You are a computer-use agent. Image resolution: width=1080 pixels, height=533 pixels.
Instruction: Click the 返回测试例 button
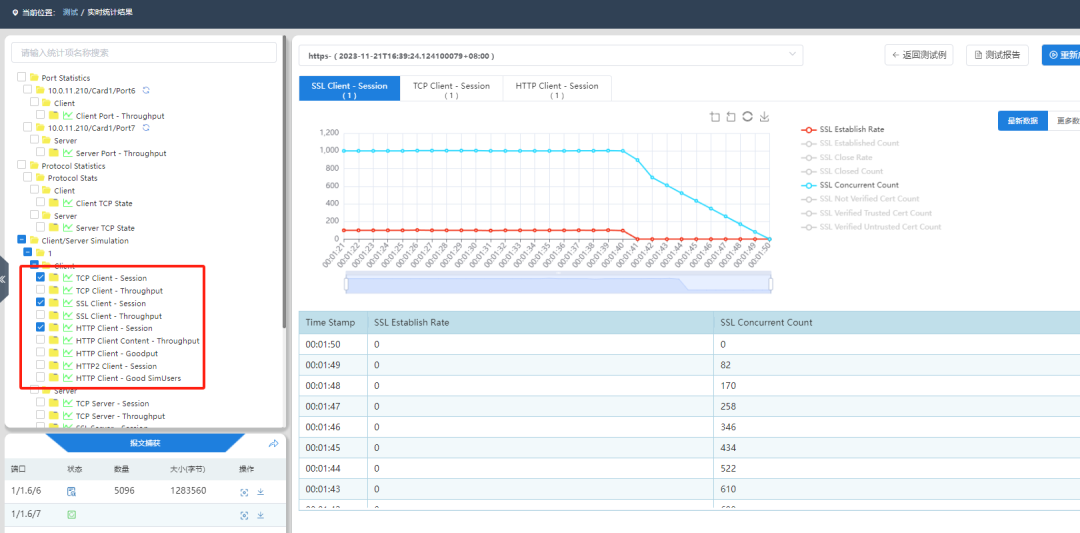point(919,56)
